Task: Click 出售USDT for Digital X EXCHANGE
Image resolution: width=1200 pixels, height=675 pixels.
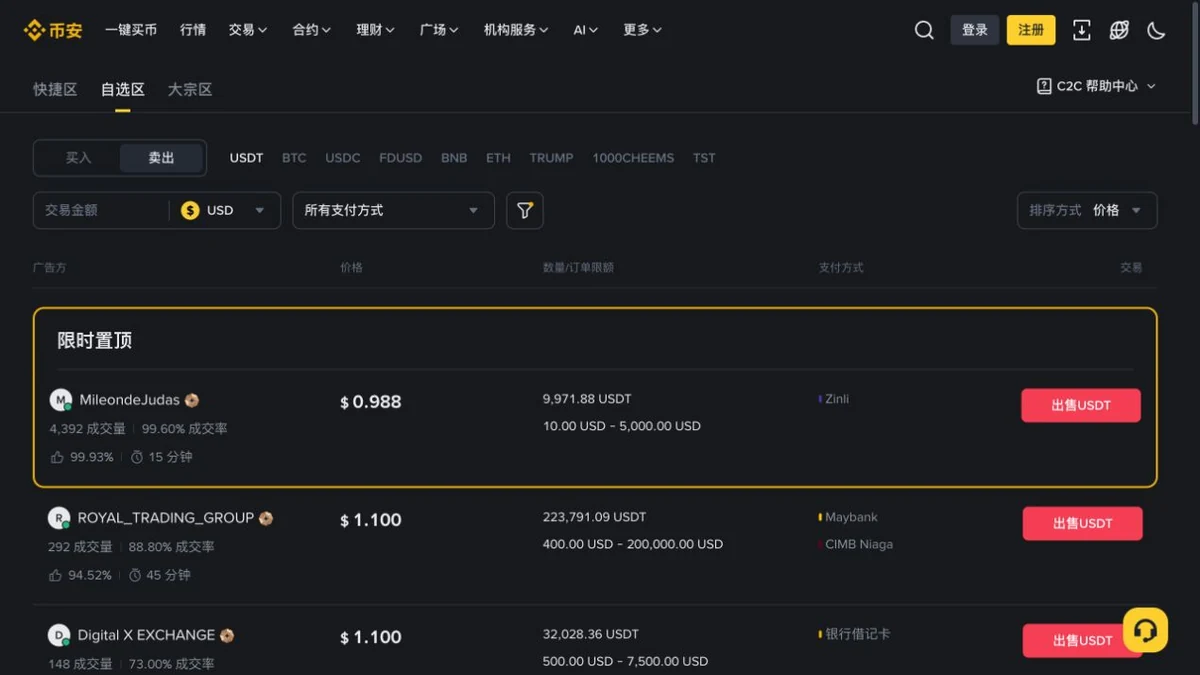Action: [1082, 640]
